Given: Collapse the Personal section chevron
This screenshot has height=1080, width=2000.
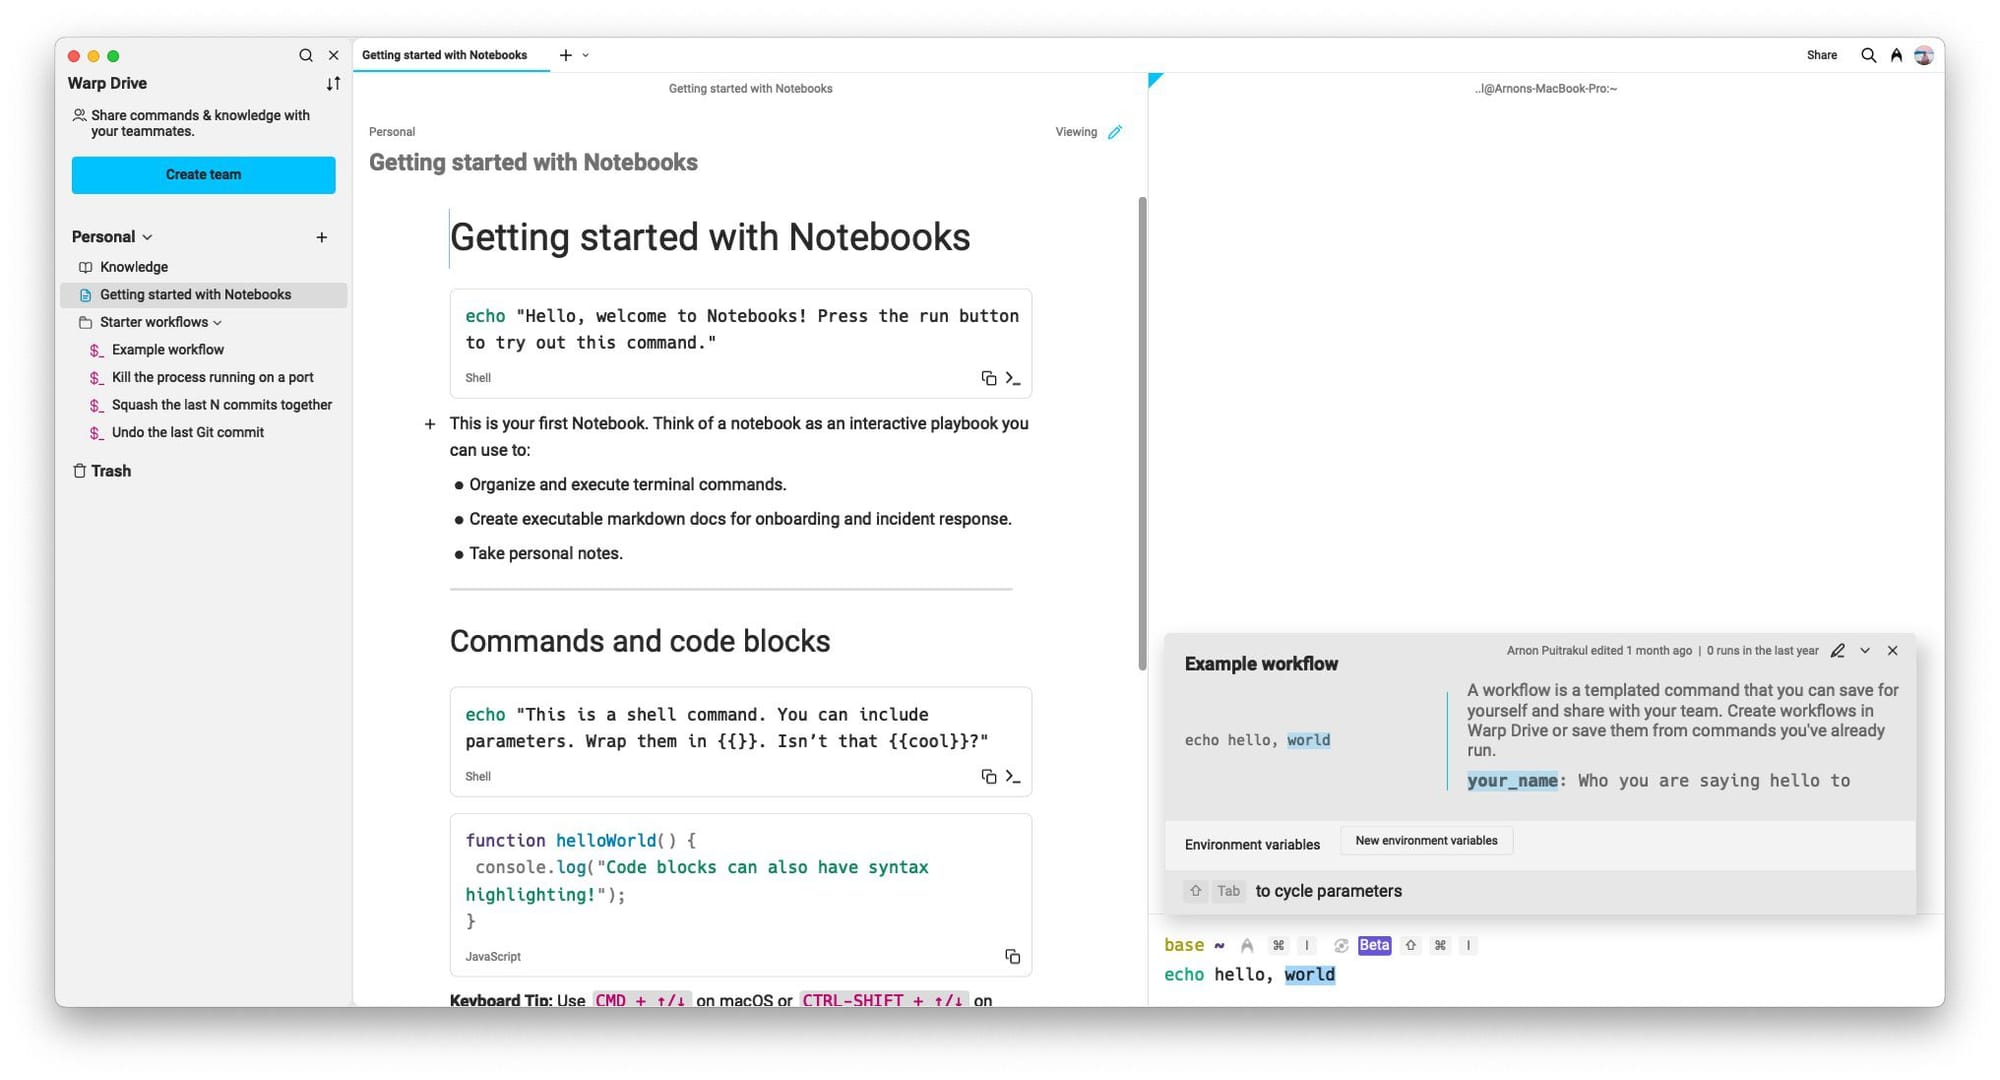Looking at the screenshot, I should [x=147, y=238].
